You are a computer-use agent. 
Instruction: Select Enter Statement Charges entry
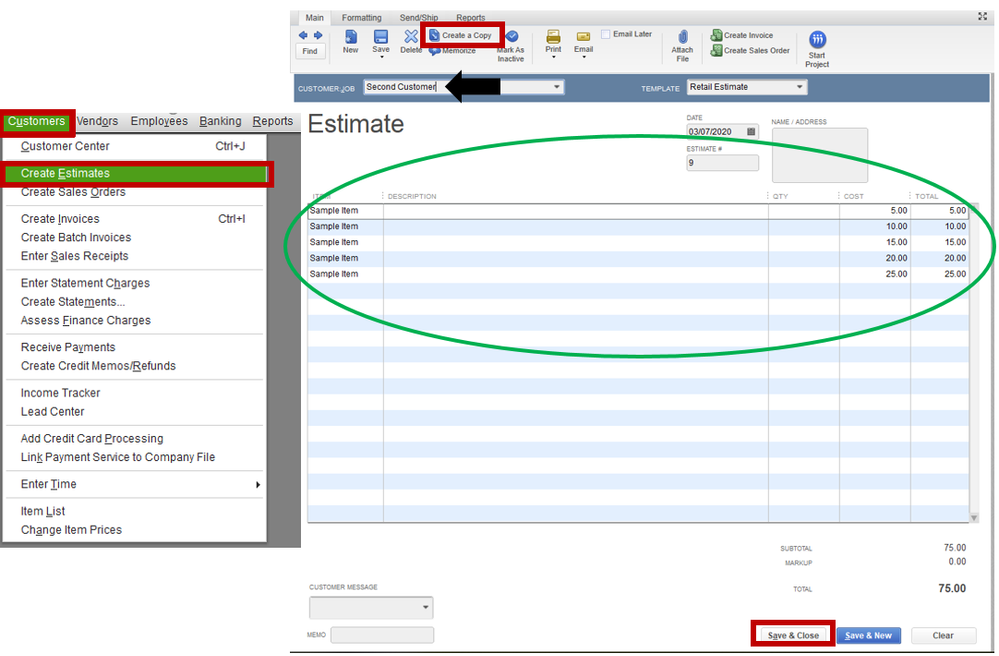point(134,283)
